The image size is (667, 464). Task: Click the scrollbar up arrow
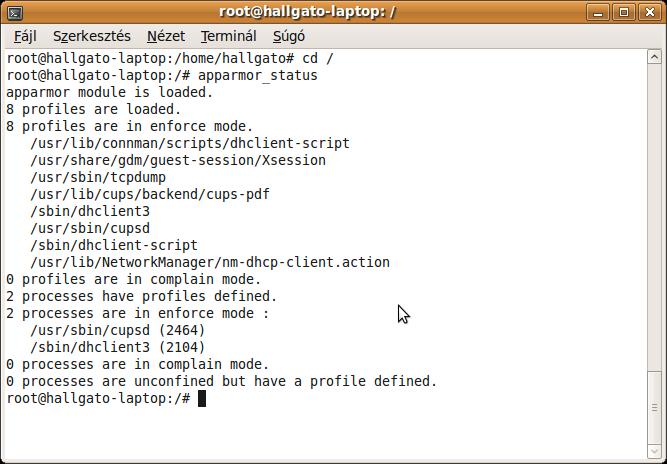[654, 57]
